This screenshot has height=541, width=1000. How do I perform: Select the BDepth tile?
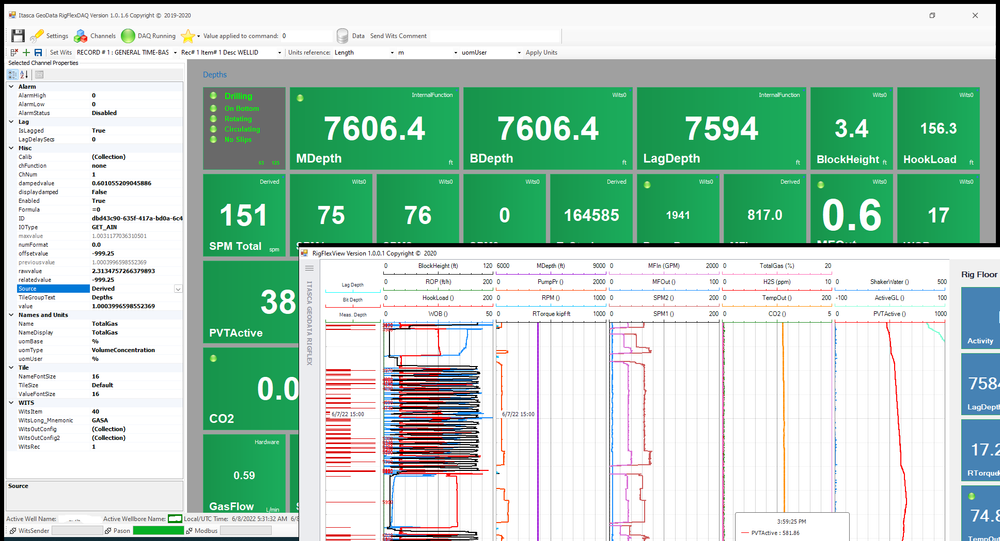[548, 128]
